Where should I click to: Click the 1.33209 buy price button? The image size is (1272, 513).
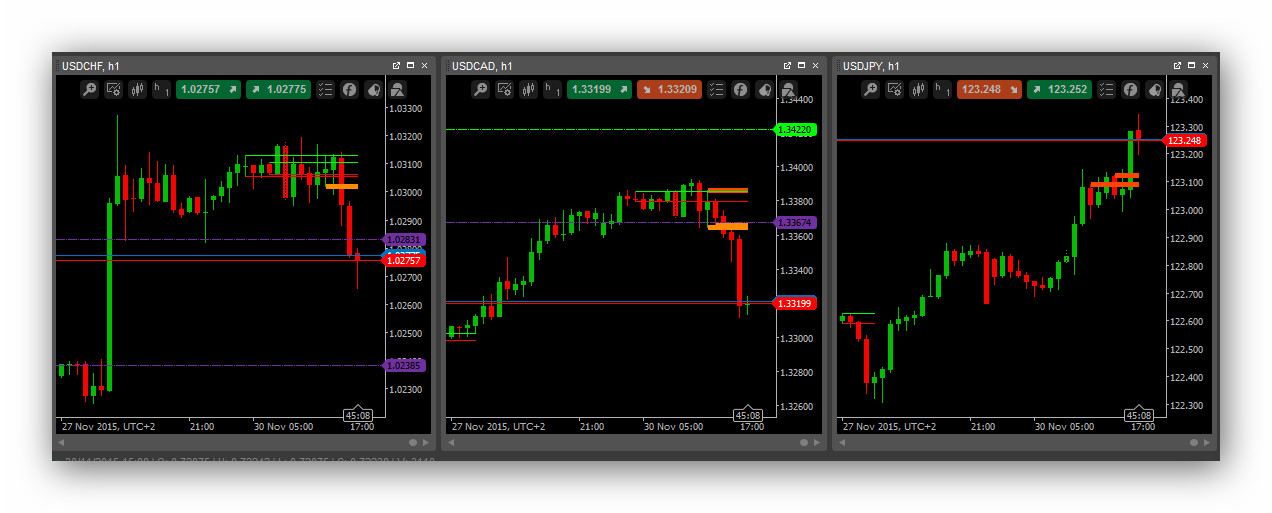pos(669,89)
